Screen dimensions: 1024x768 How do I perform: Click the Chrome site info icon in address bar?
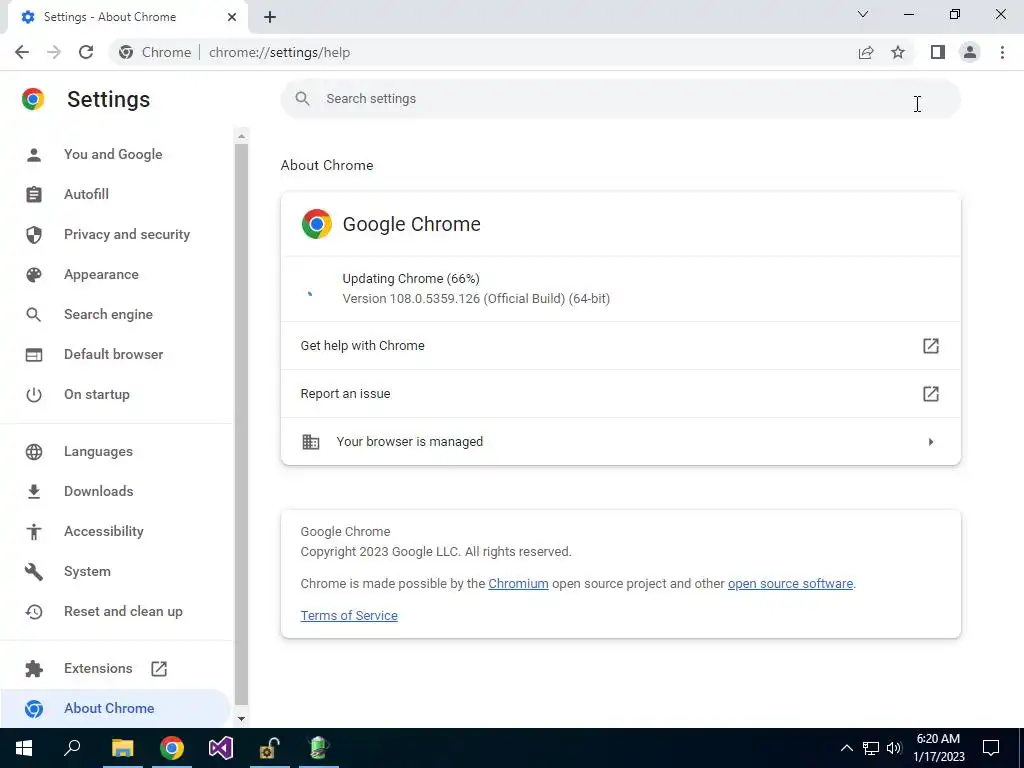tap(126, 52)
